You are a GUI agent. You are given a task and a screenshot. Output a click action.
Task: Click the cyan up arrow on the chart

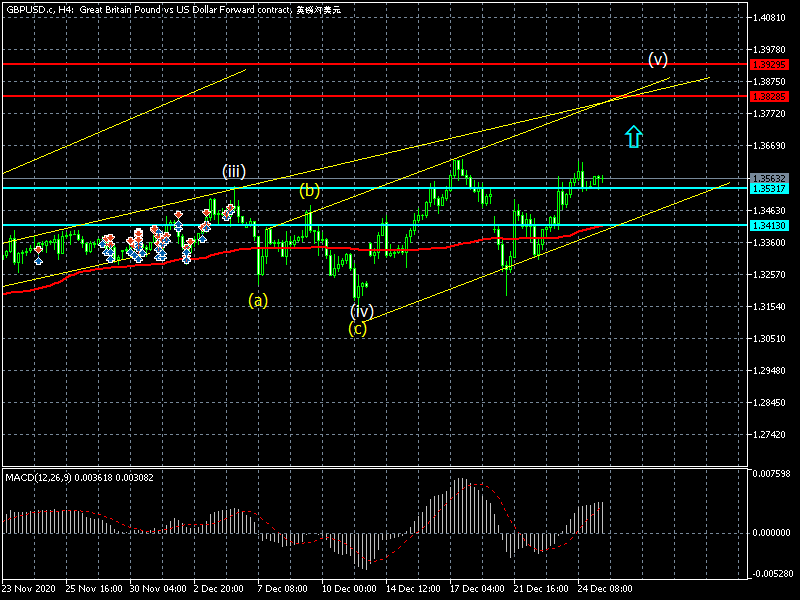coord(633,137)
